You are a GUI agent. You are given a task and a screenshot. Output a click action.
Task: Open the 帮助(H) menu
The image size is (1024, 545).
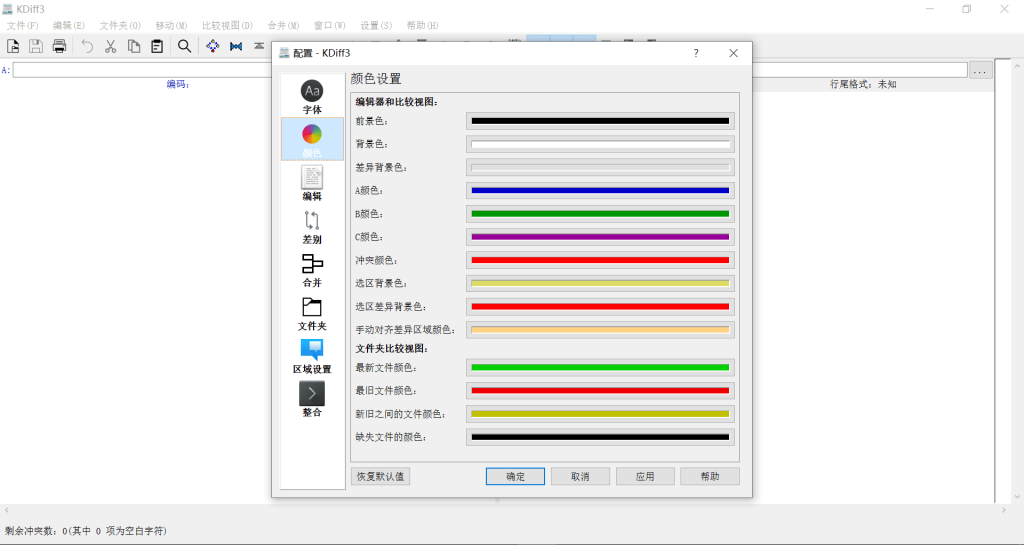coord(423,25)
